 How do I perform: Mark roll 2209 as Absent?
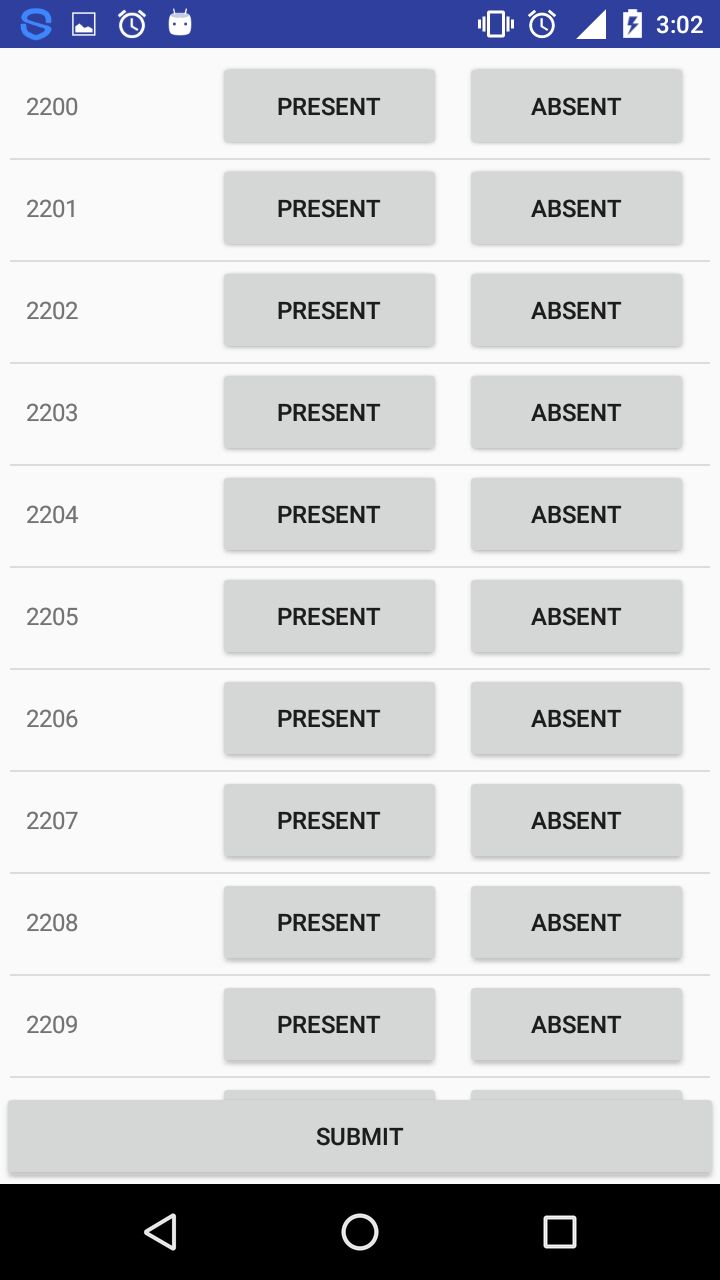576,1024
